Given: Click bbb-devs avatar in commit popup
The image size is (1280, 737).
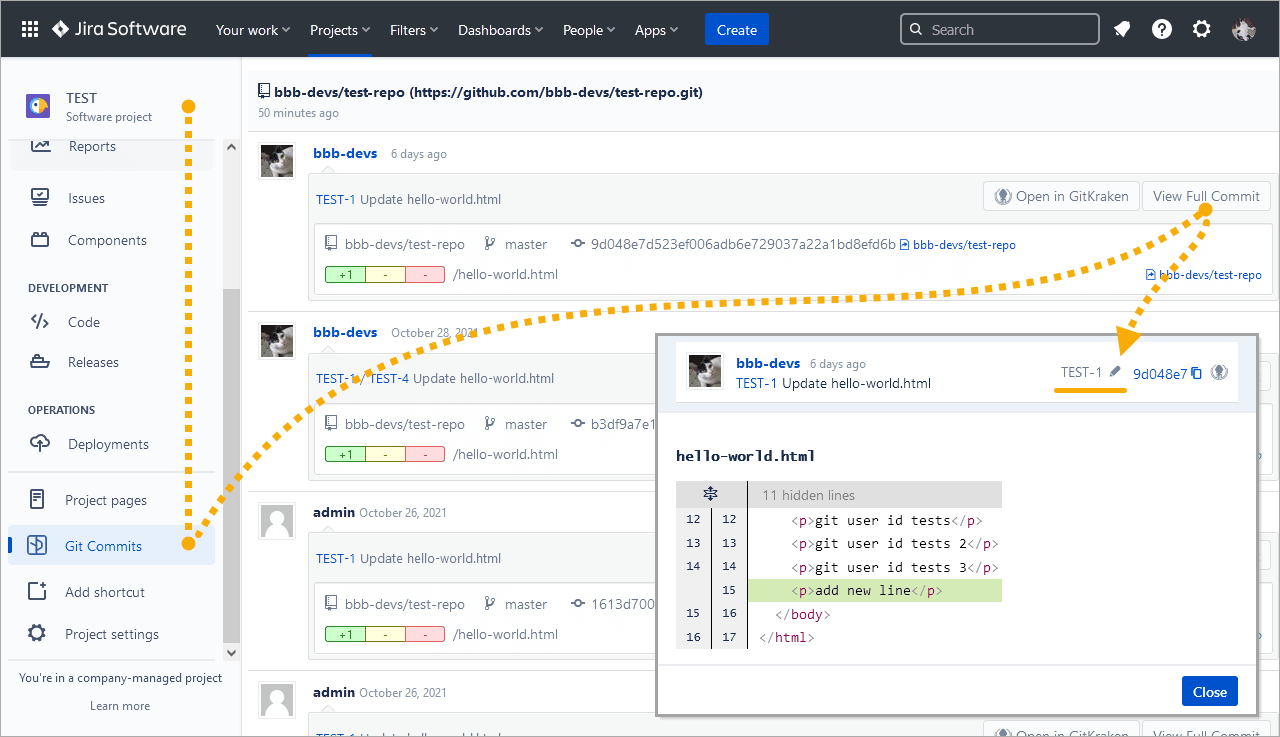Looking at the screenshot, I should point(706,372).
